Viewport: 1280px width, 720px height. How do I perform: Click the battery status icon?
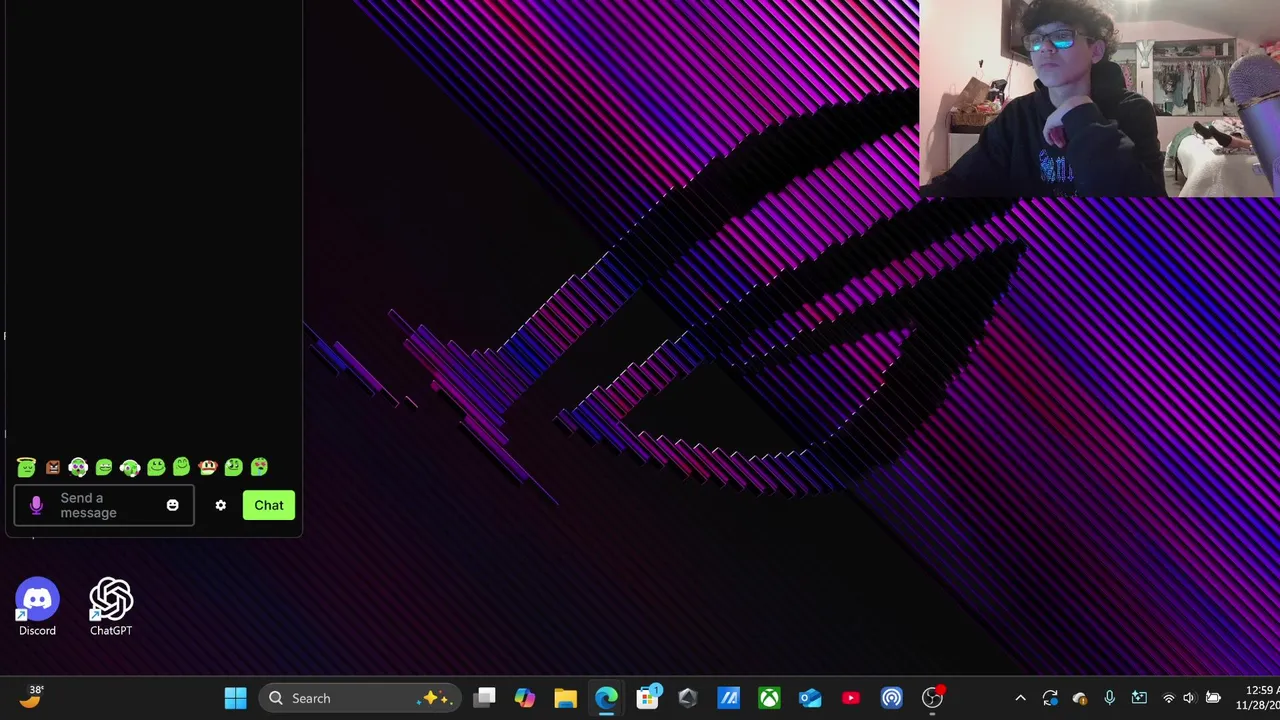pos(1213,698)
